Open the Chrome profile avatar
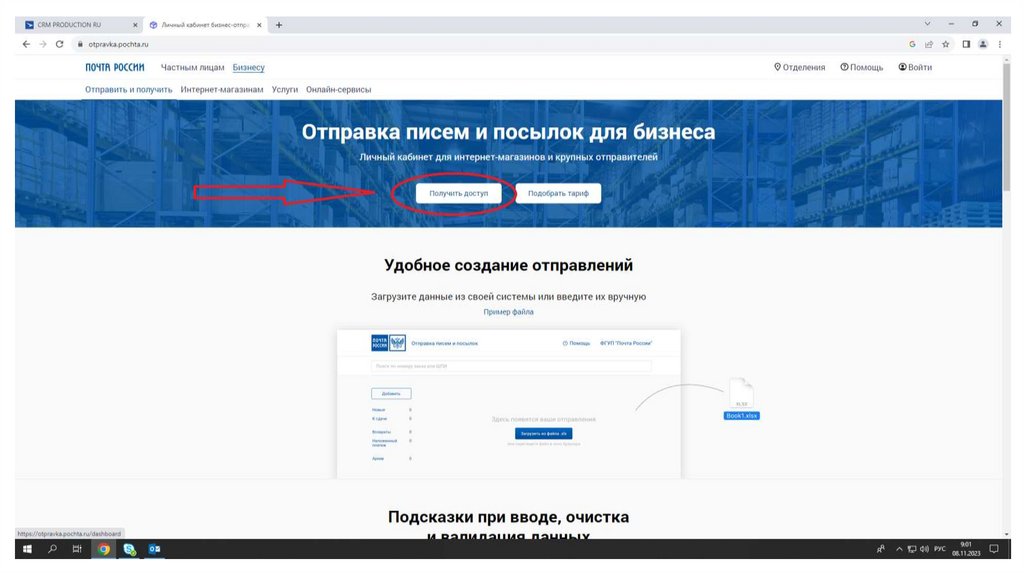 coord(983,44)
